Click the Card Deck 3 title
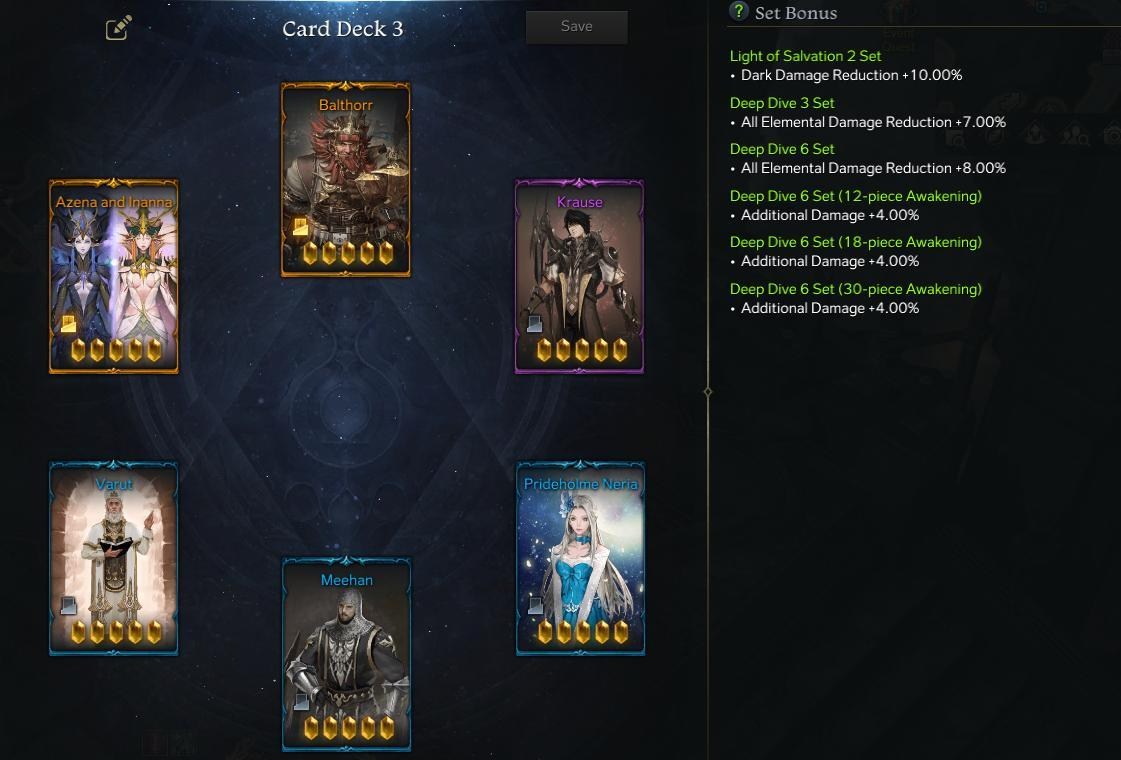 tap(342, 29)
